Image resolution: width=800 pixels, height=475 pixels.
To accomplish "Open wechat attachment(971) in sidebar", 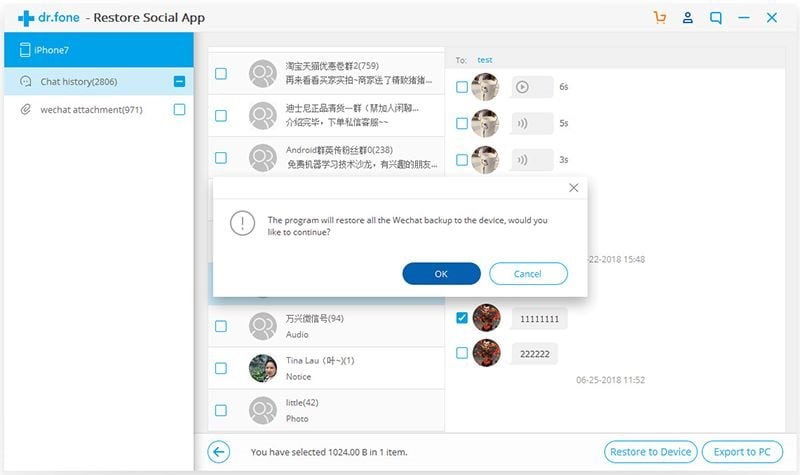I will pos(99,109).
